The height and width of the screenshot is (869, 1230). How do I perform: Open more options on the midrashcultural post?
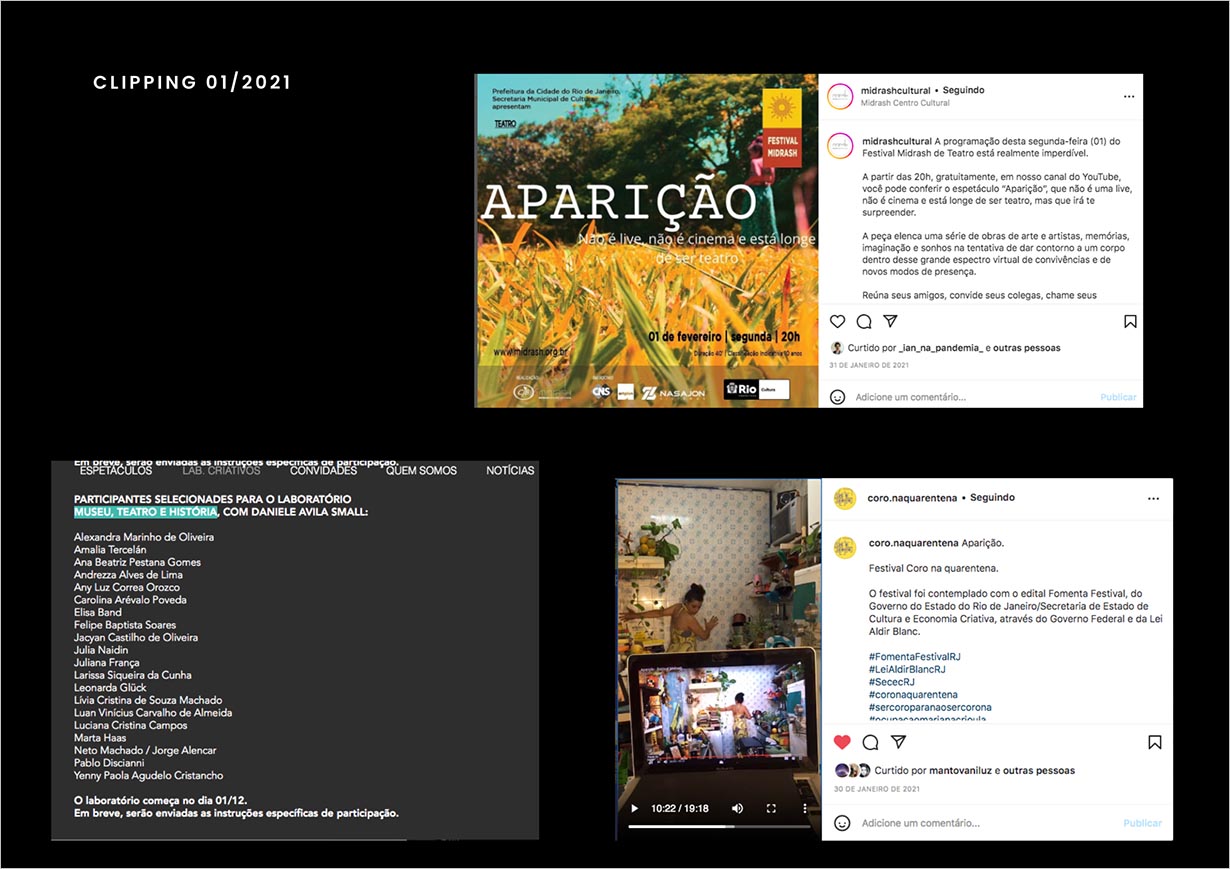point(1129,97)
